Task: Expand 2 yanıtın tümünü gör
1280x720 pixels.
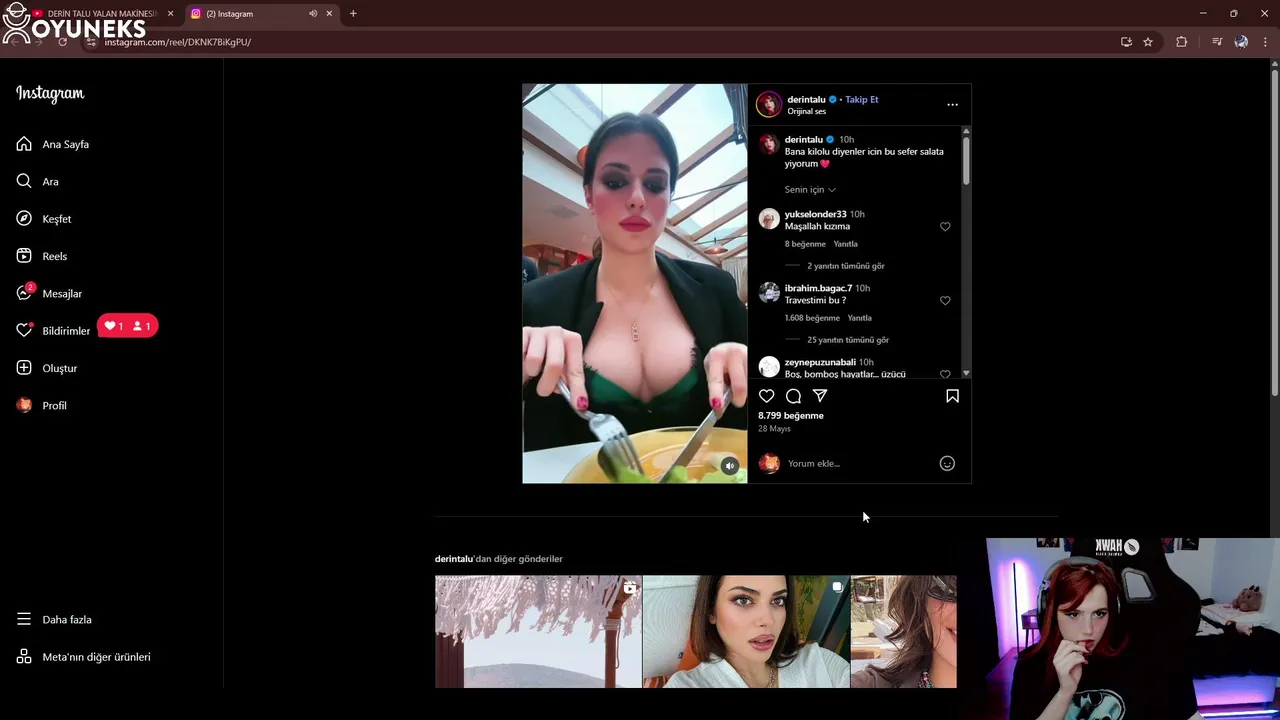Action: tap(846, 266)
